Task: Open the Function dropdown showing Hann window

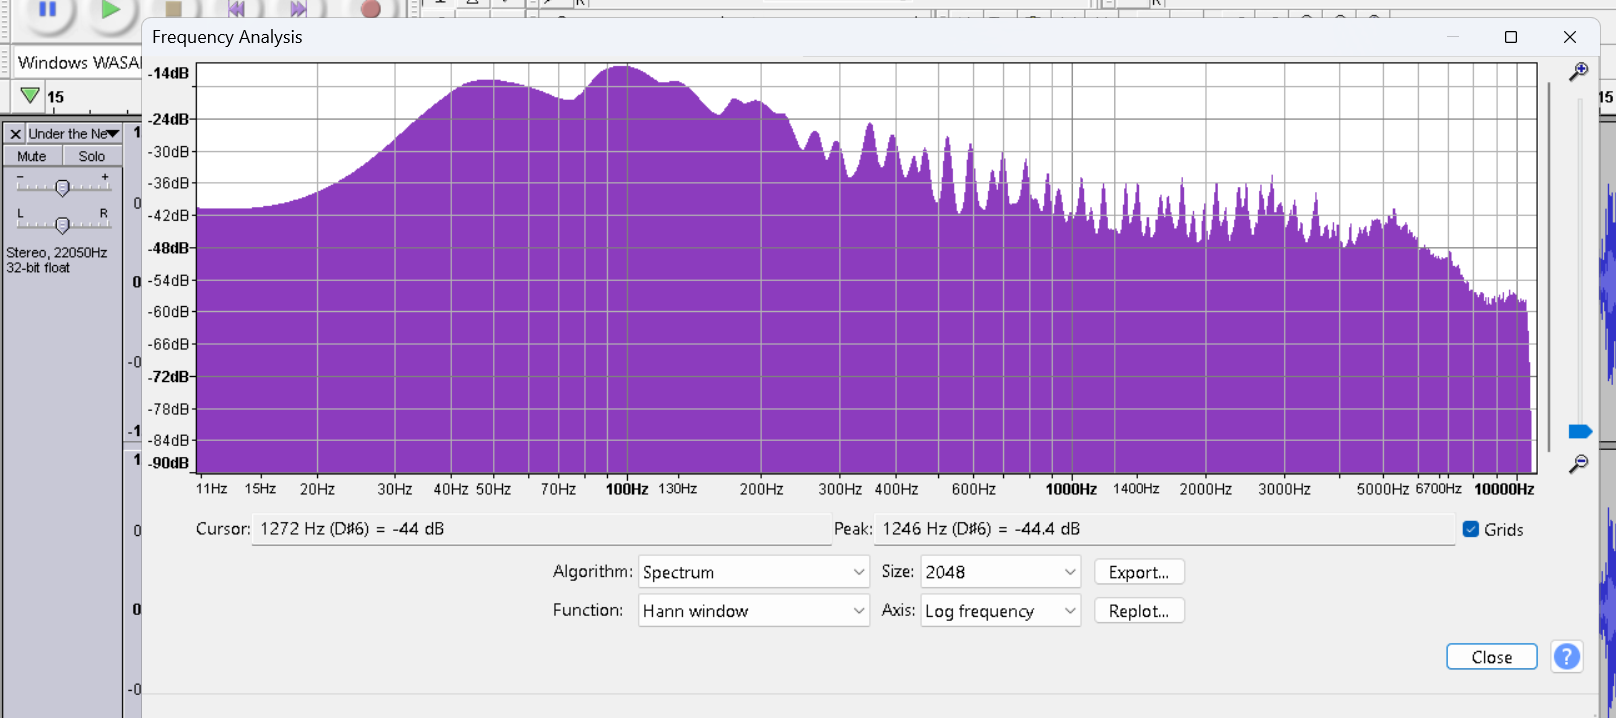Action: click(x=753, y=611)
